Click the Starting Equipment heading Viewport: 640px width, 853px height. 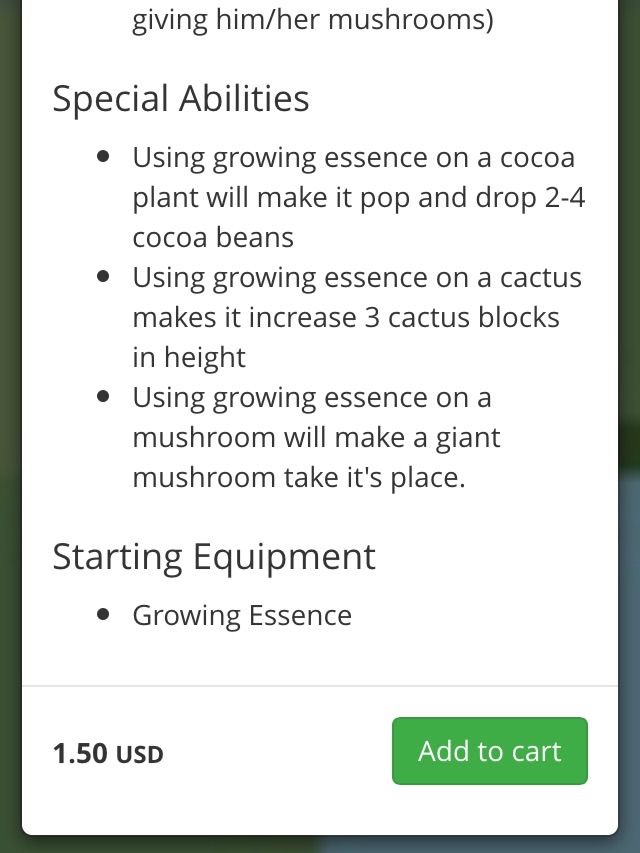coord(214,556)
